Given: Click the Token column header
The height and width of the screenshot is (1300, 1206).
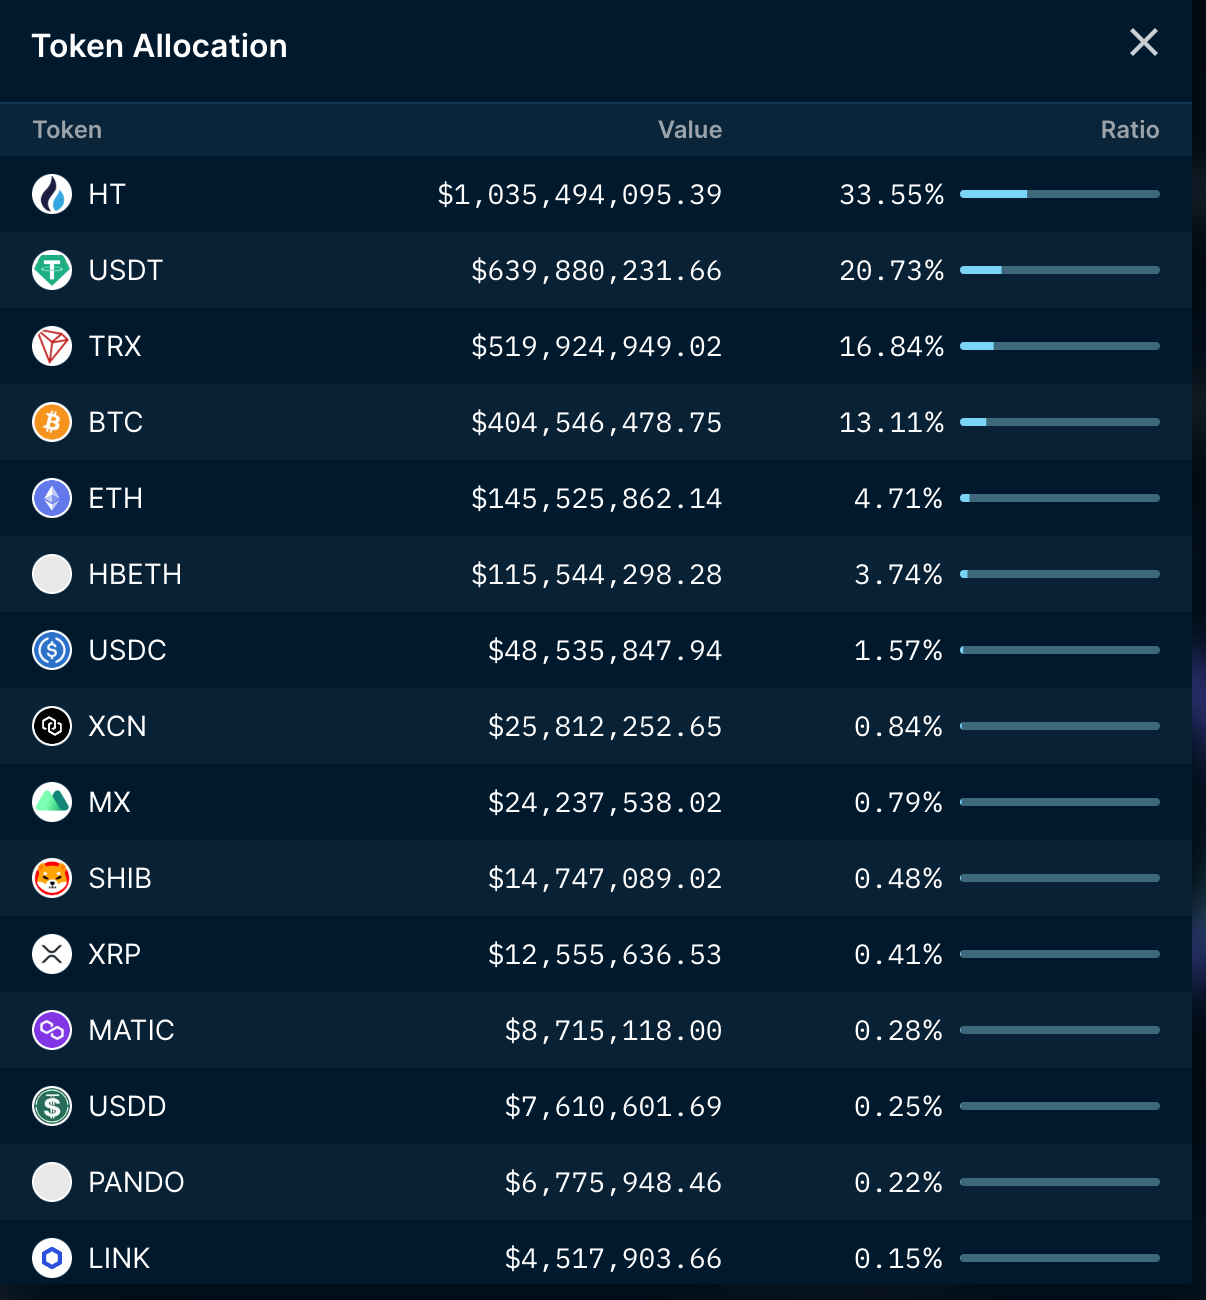Looking at the screenshot, I should (x=67, y=130).
